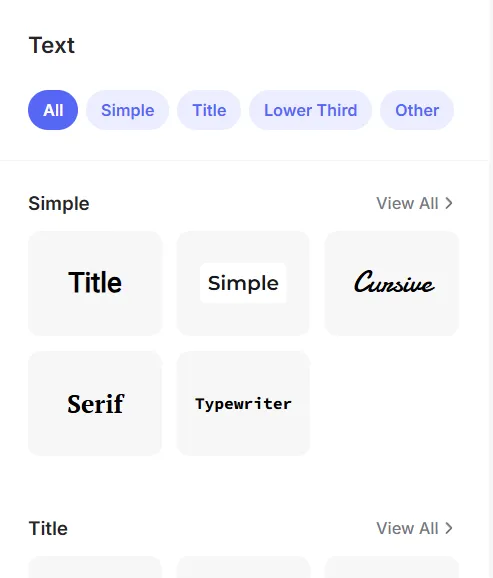Click the Simple section heading
493x578 pixels.
pos(59,203)
